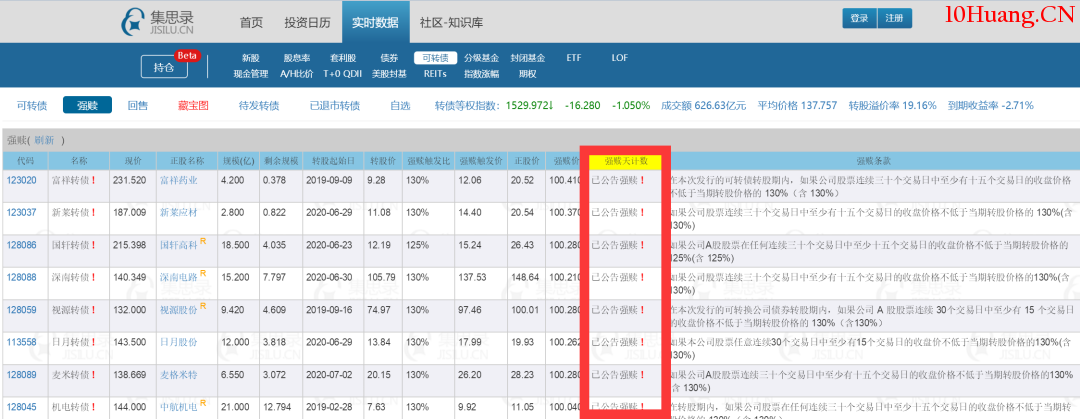The image size is (1080, 419).
Task: Click the R margin-trading icon beside 国轩高科
Action: click(x=203, y=241)
